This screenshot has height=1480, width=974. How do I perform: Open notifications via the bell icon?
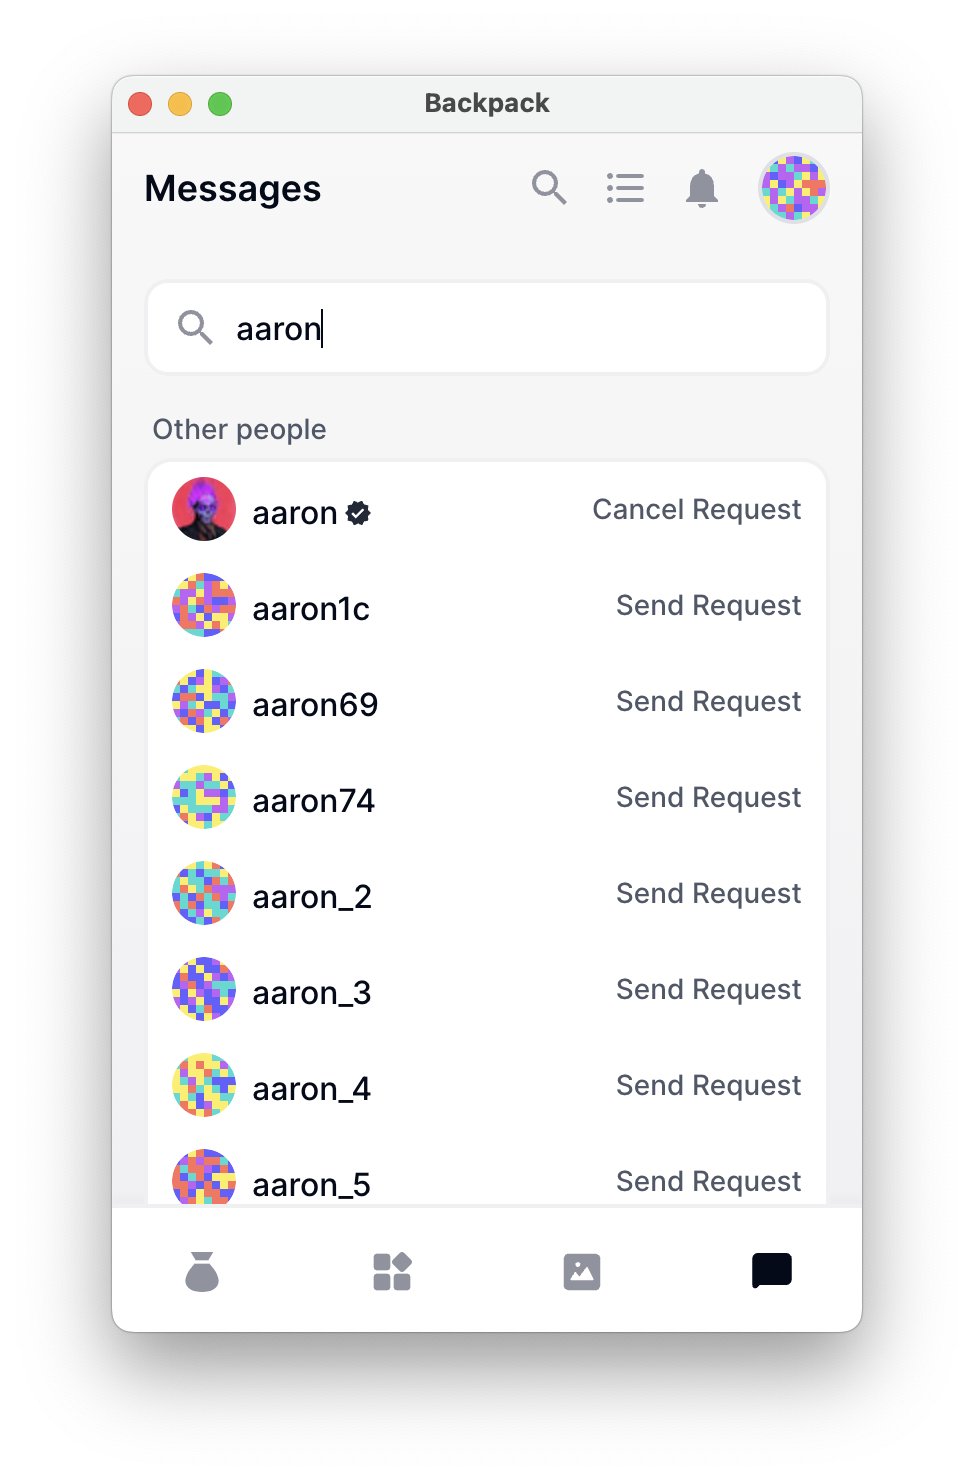[x=702, y=187]
